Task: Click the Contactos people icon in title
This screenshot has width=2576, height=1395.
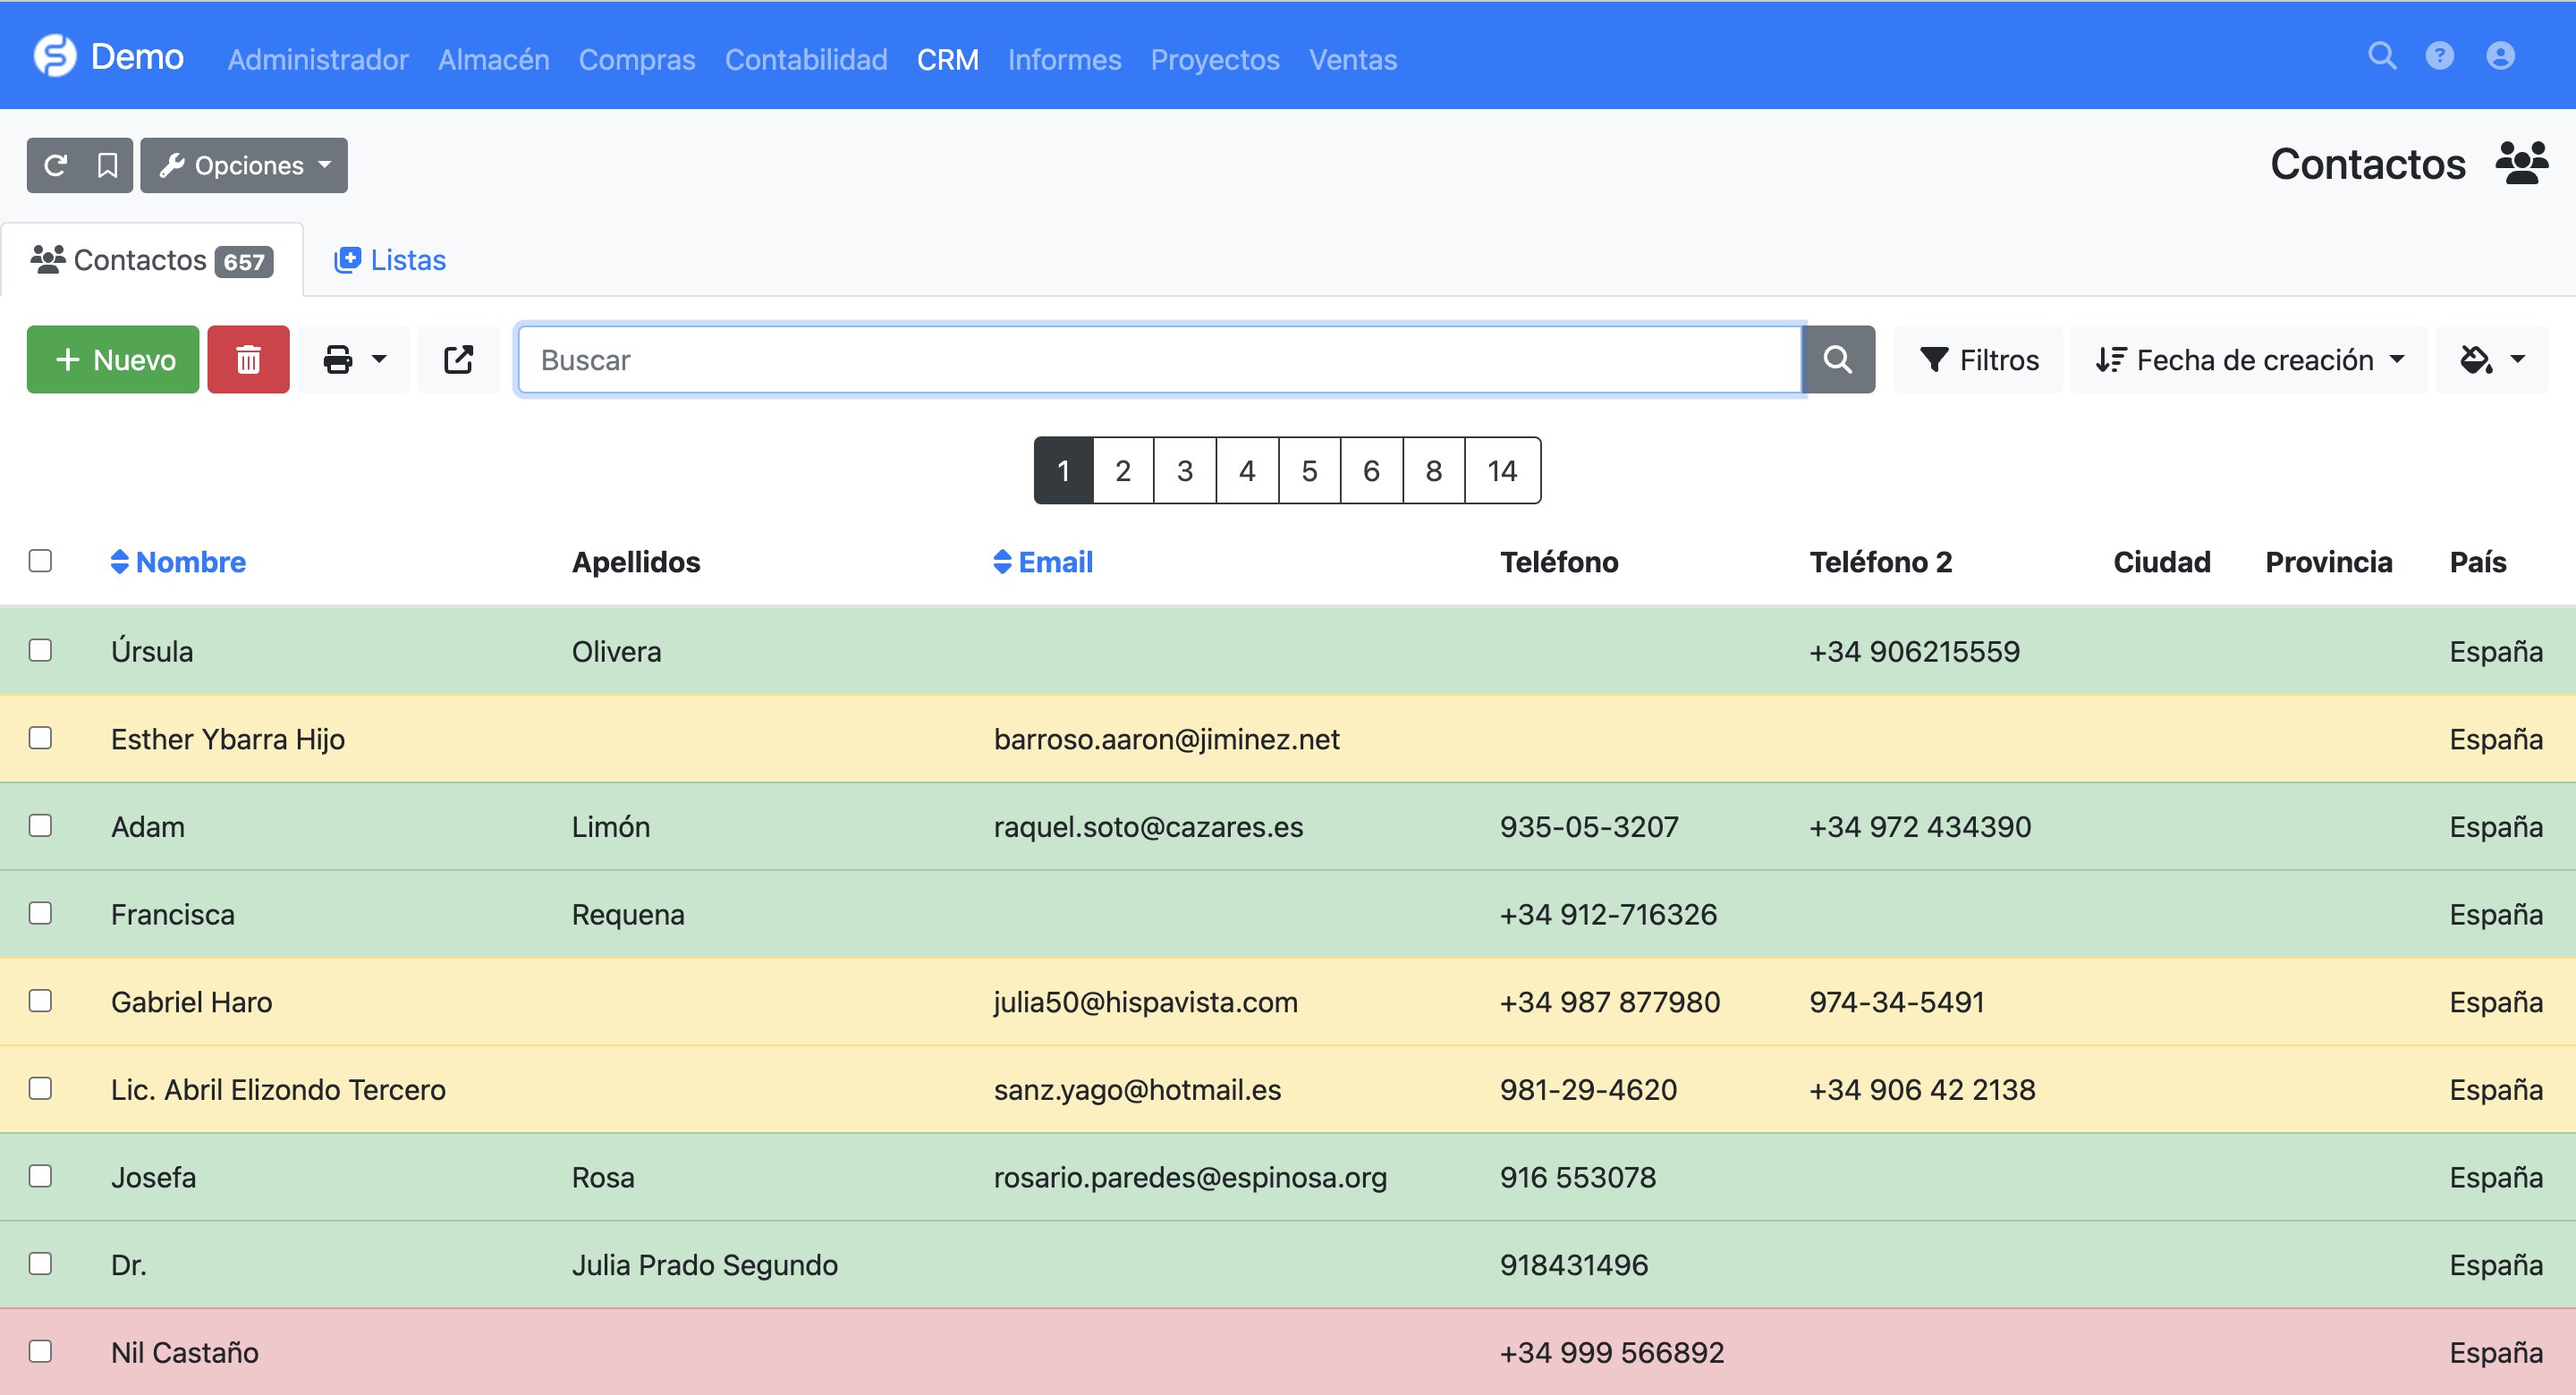Action: 2522,164
